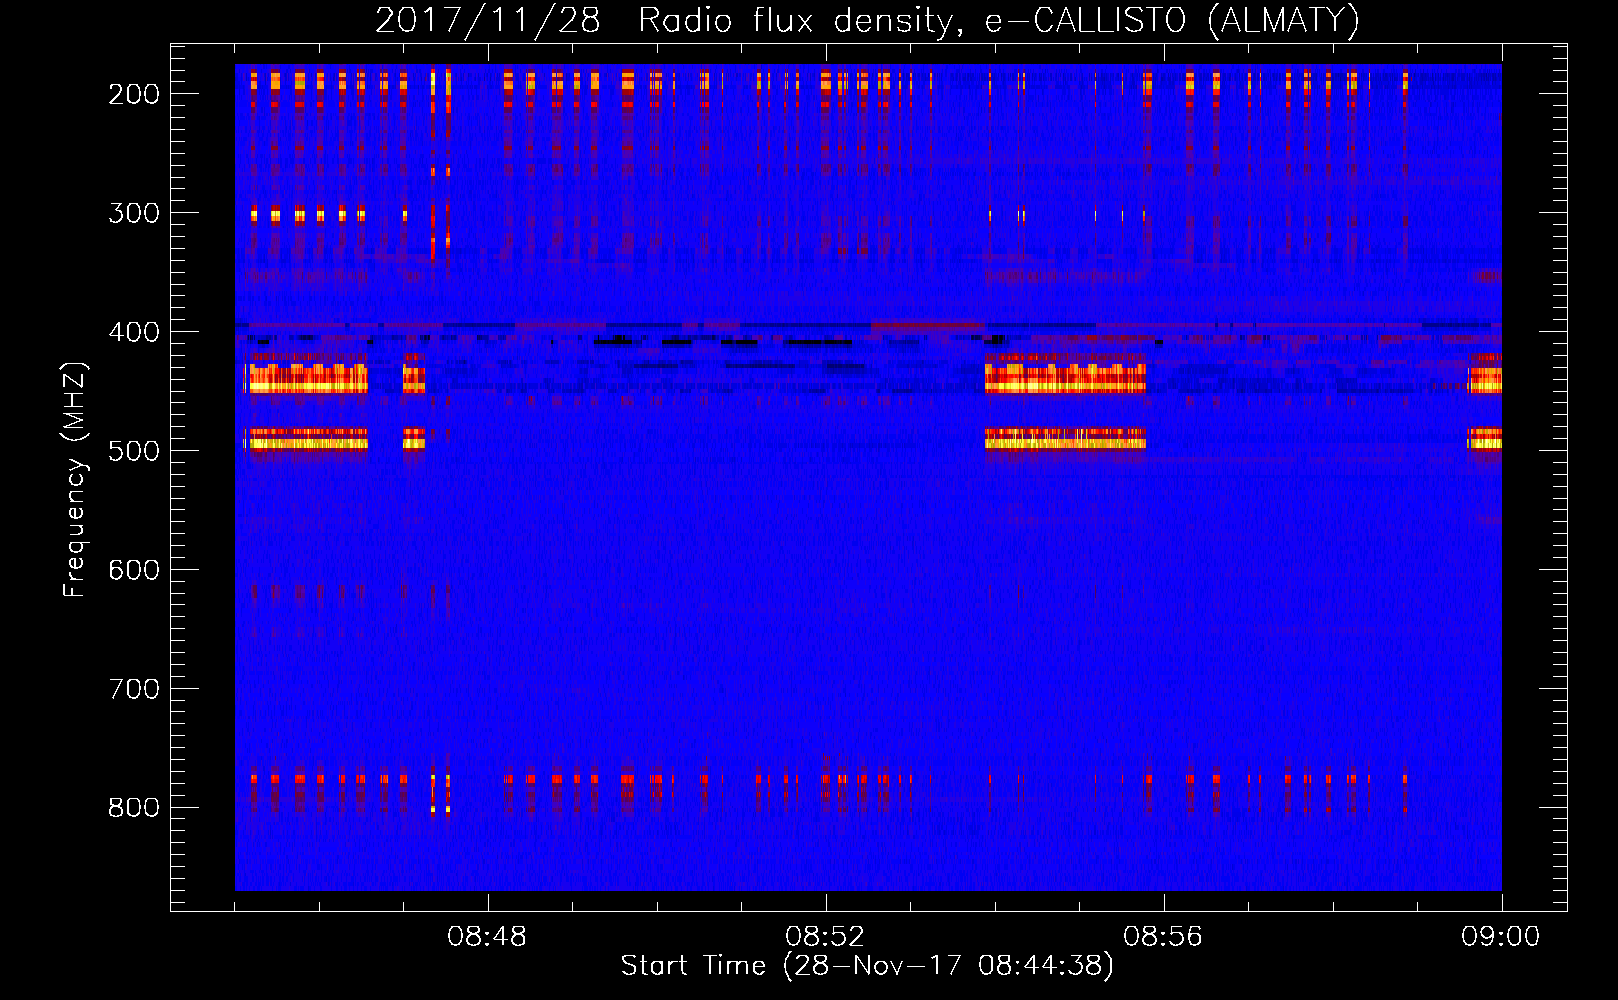Click the 'Start Time (28-Nov-17 08:44:38)' axis label
Screen dimensions: 1618x1000
click(867, 966)
